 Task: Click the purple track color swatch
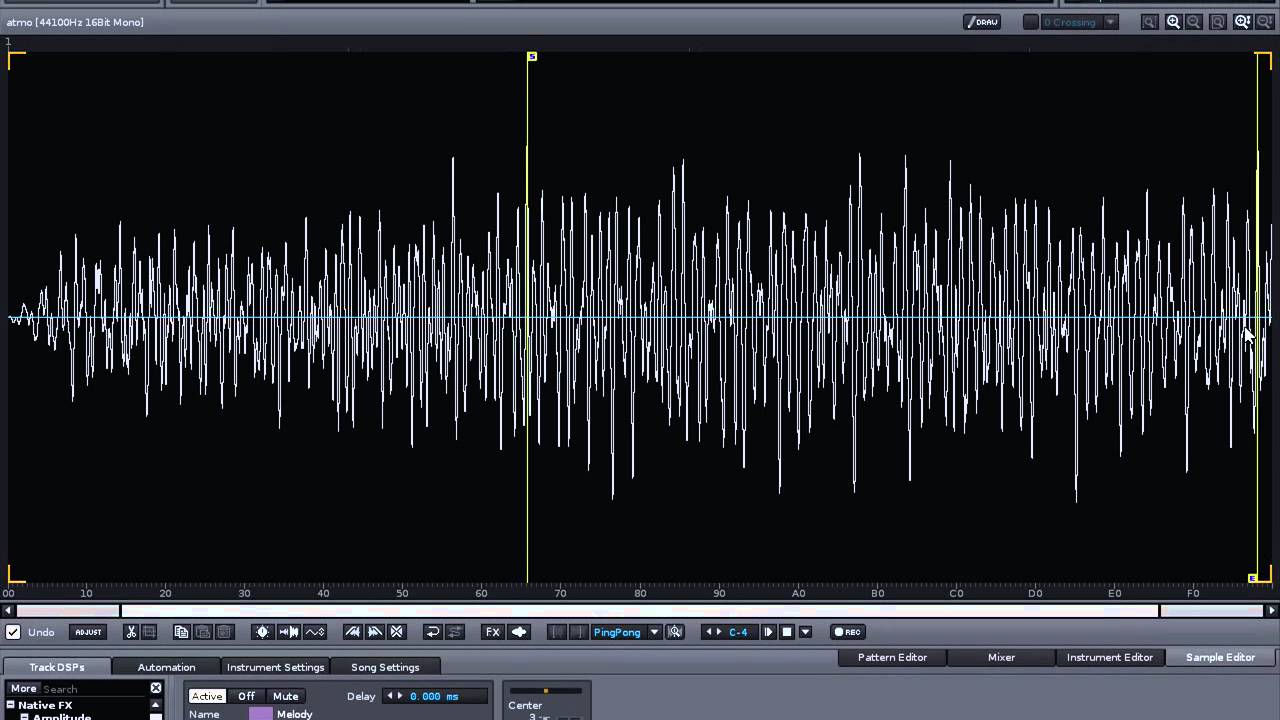[260, 714]
